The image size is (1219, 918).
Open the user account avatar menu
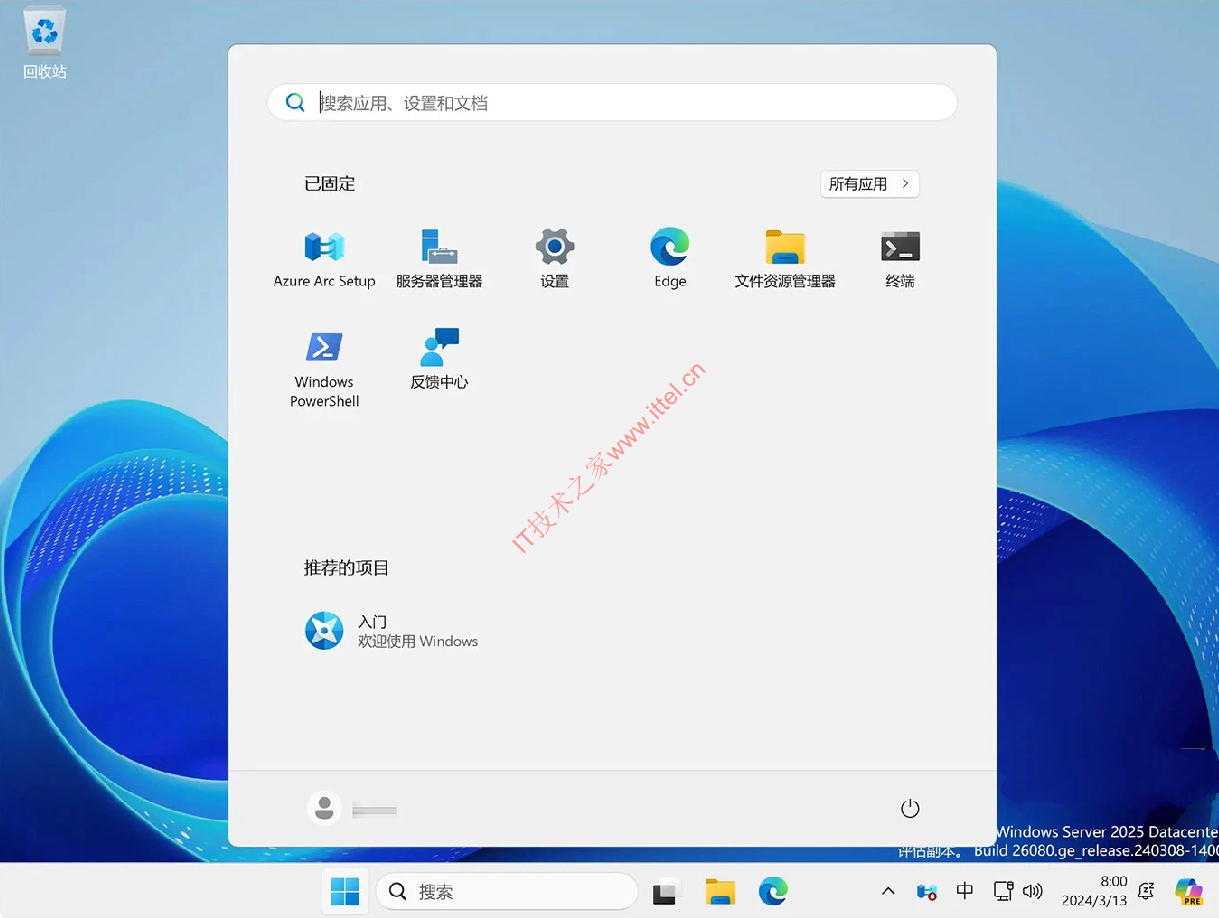324,809
